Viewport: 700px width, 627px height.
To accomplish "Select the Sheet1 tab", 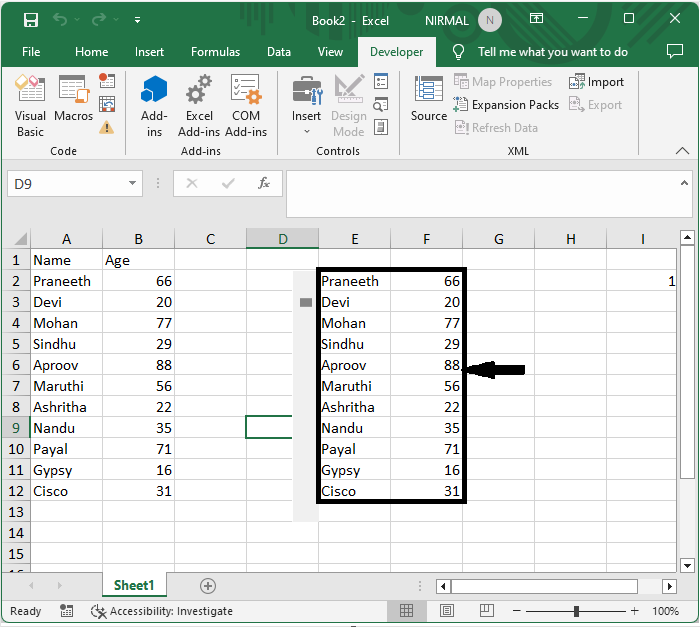I will pos(134,585).
